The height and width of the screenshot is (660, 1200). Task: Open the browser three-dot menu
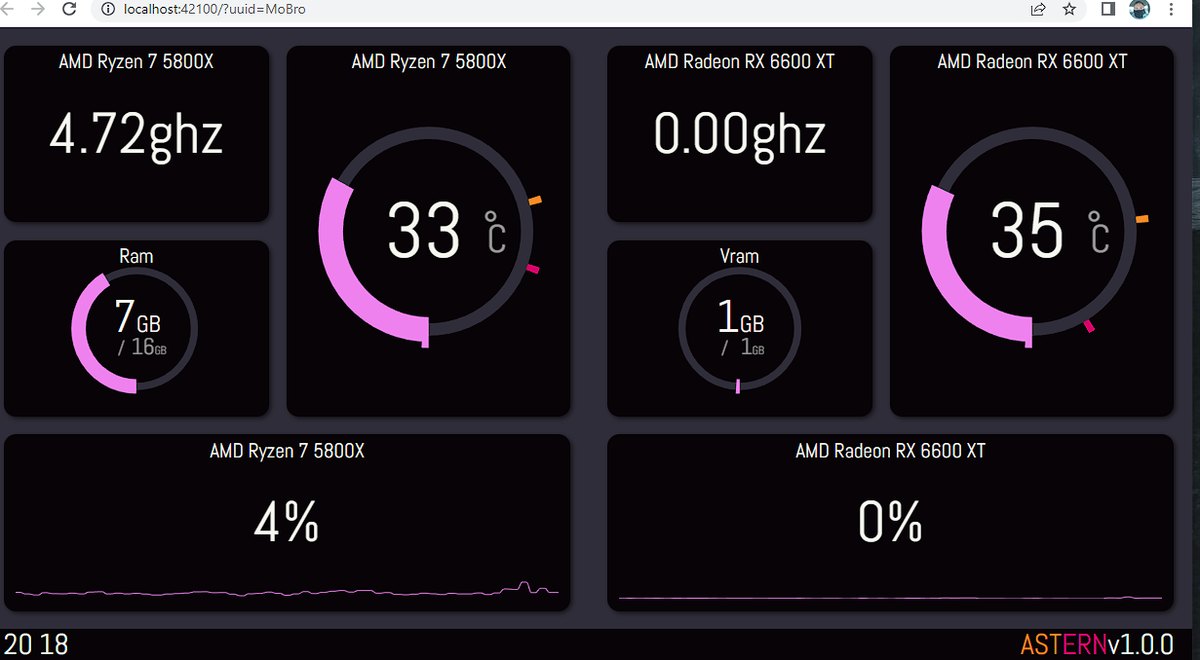pos(1171,9)
